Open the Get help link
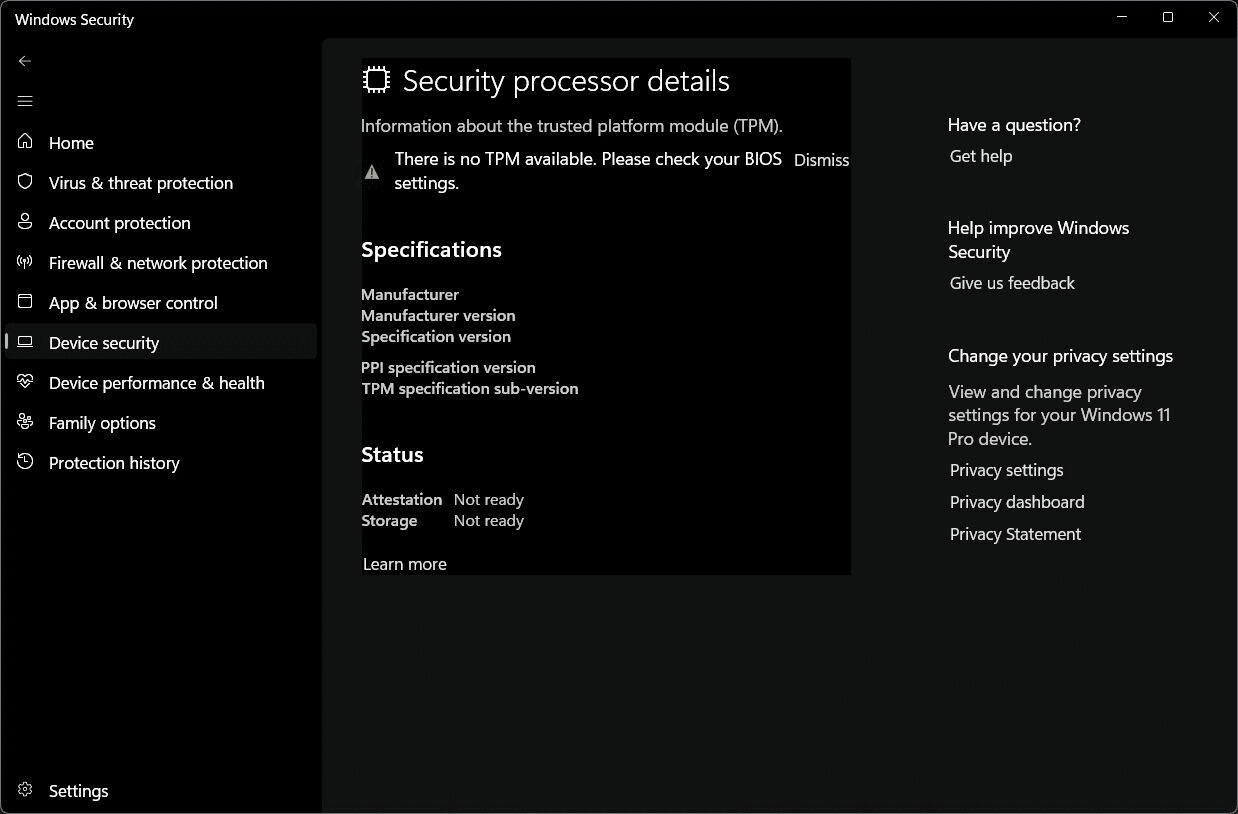The height and width of the screenshot is (814, 1238). (x=980, y=156)
